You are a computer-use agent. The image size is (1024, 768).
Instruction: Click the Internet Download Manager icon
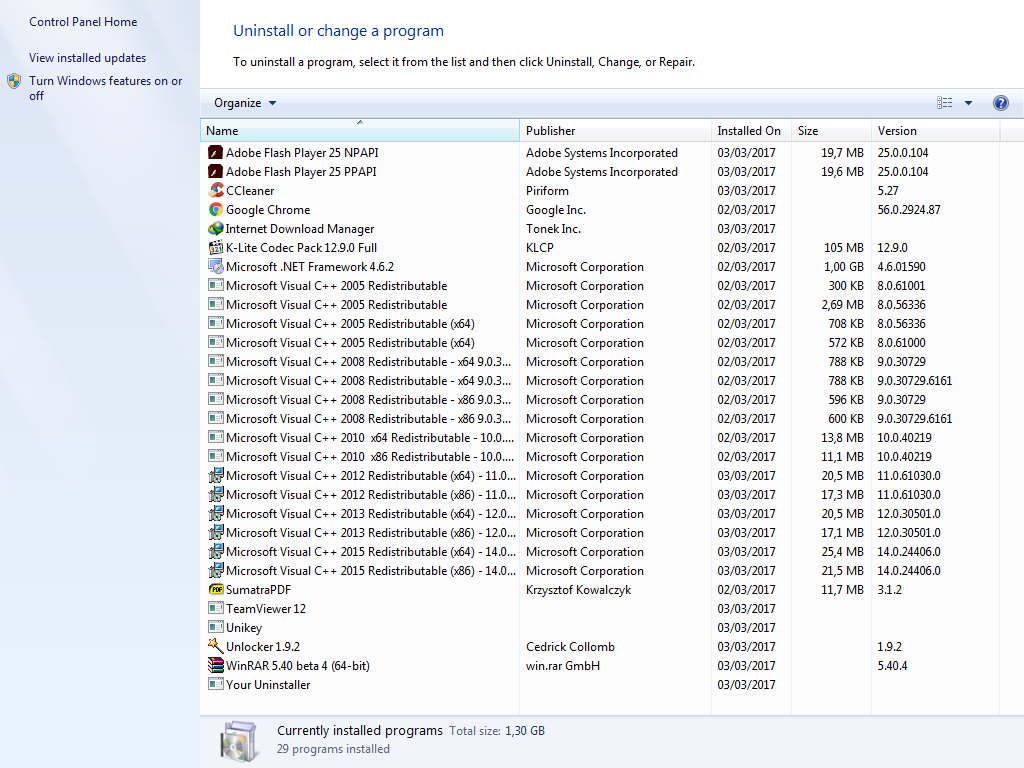click(216, 229)
